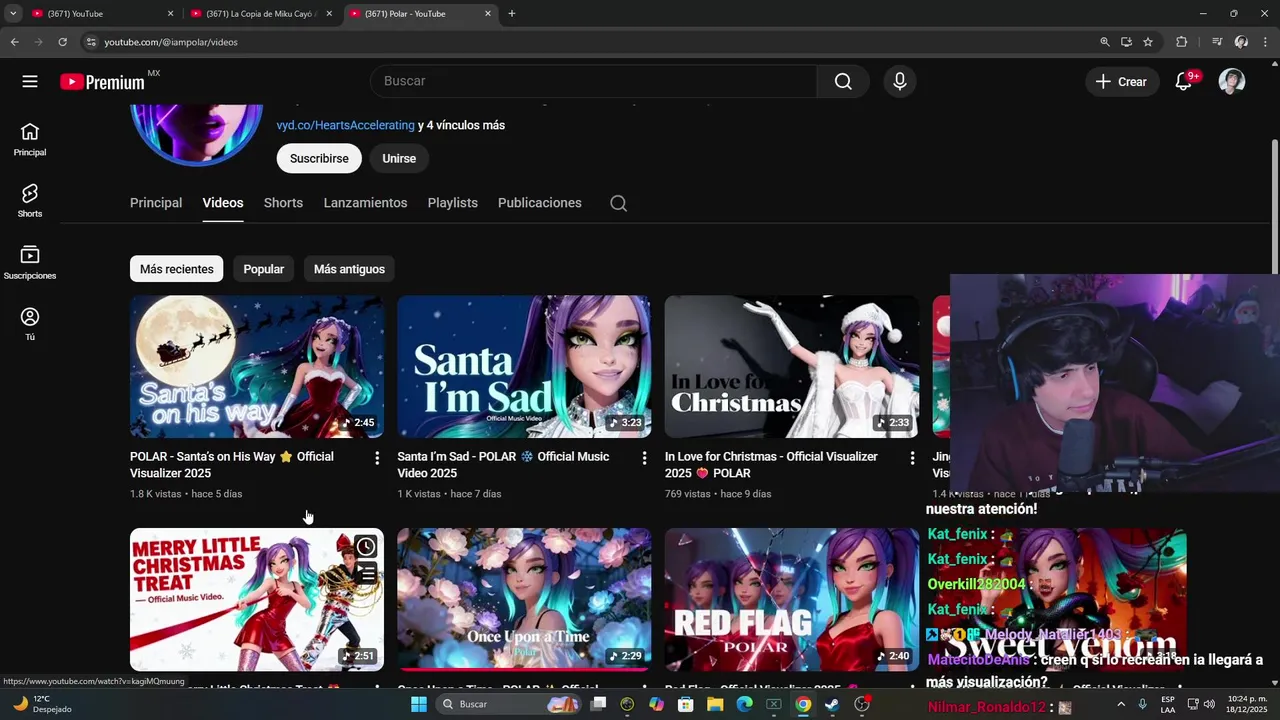
Task: Open Steam from the taskbar
Action: pyautogui.click(x=832, y=704)
